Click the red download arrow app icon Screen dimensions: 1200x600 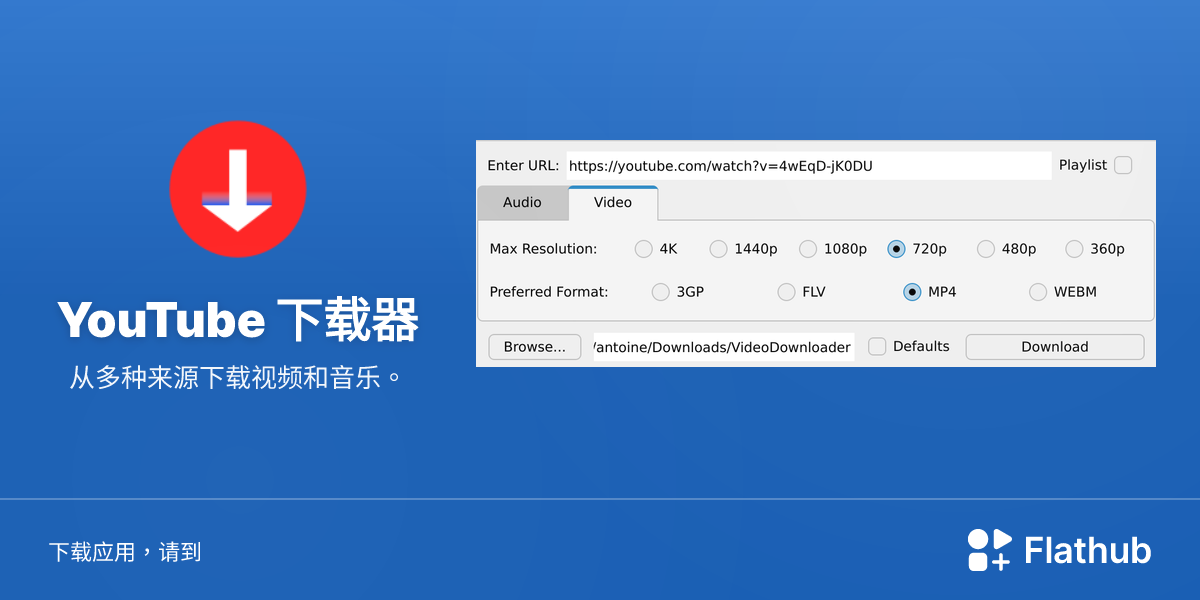click(238, 190)
